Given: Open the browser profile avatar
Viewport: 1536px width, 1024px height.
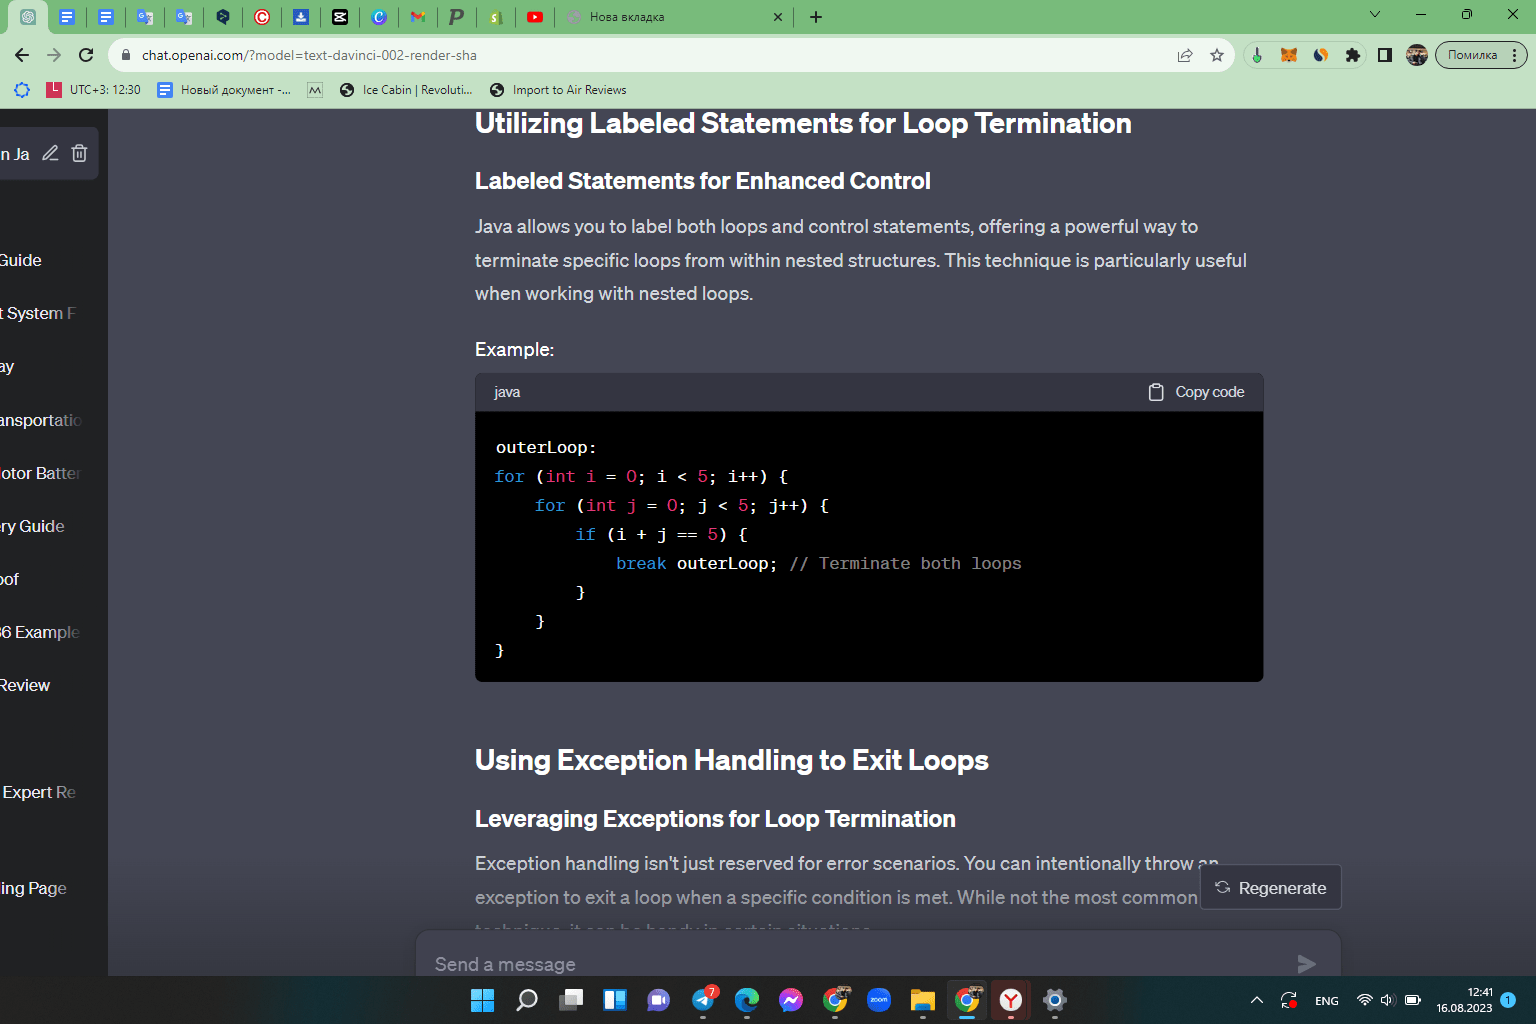Looking at the screenshot, I should (1417, 55).
